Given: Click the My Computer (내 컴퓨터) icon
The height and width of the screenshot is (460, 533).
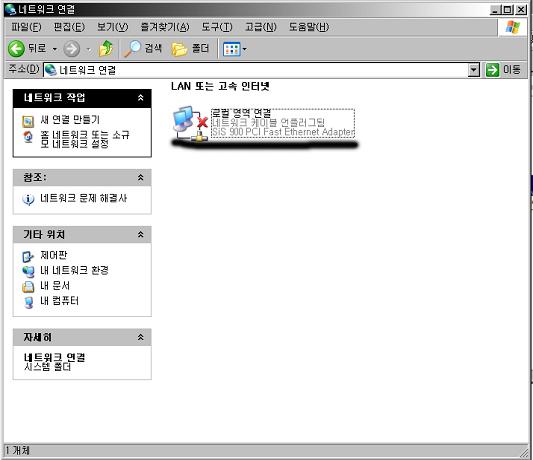Looking at the screenshot, I should (x=29, y=302).
